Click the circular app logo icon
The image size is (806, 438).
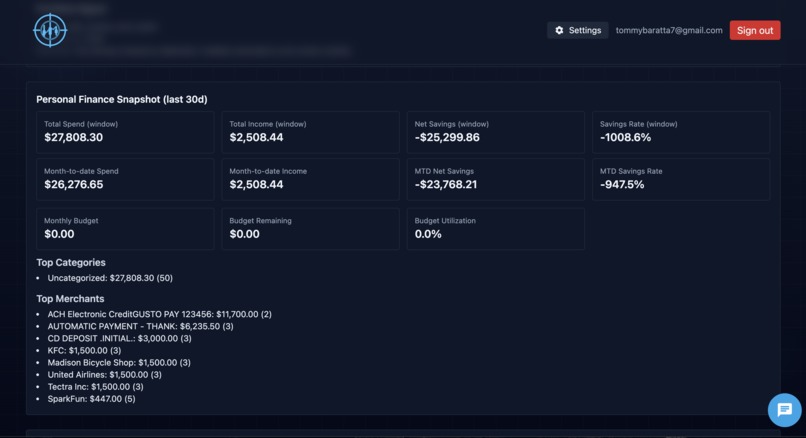click(50, 30)
